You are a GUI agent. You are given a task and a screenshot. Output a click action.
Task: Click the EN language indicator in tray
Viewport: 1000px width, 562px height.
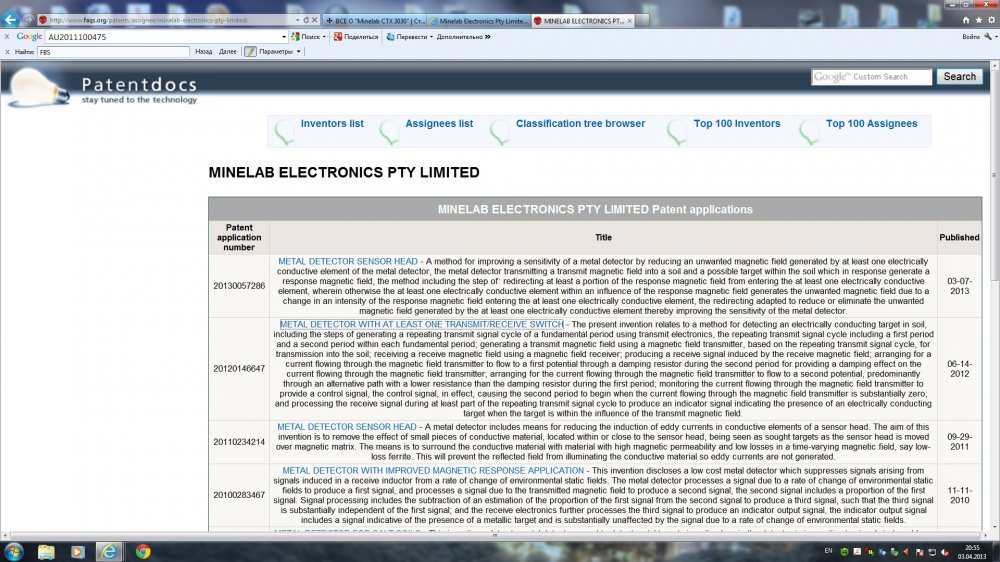828,551
